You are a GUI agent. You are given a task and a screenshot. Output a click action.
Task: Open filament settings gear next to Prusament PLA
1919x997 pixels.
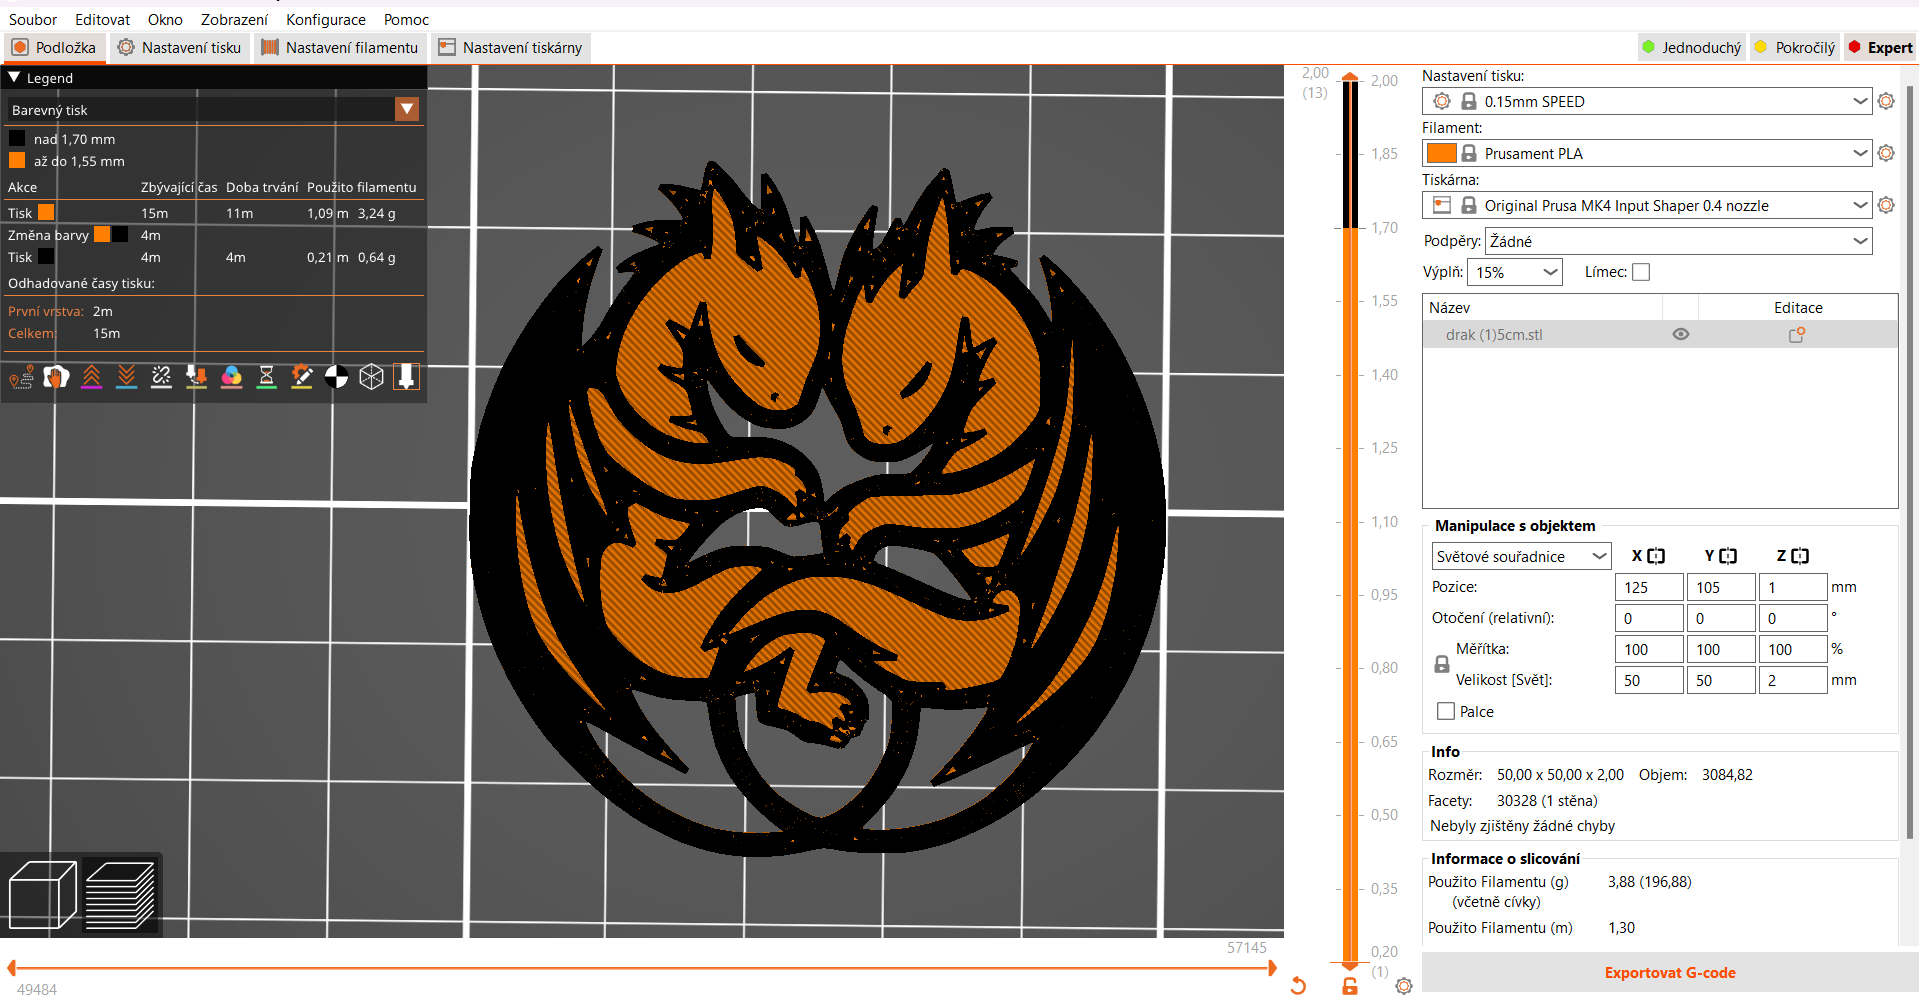pyautogui.click(x=1886, y=153)
